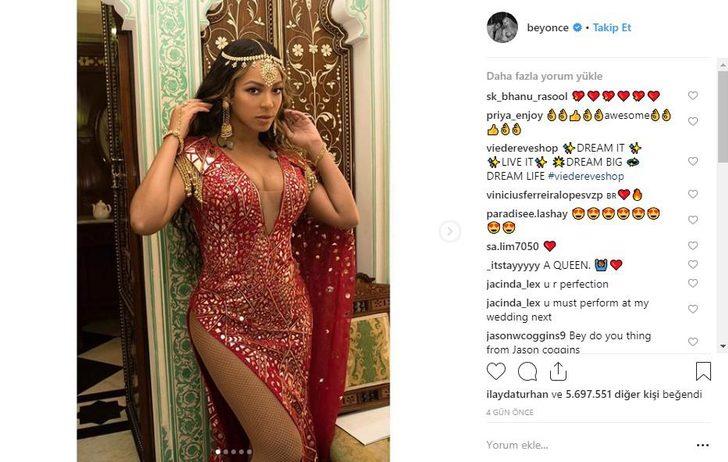Follow beyonce with "Takip Et"

[612, 28]
